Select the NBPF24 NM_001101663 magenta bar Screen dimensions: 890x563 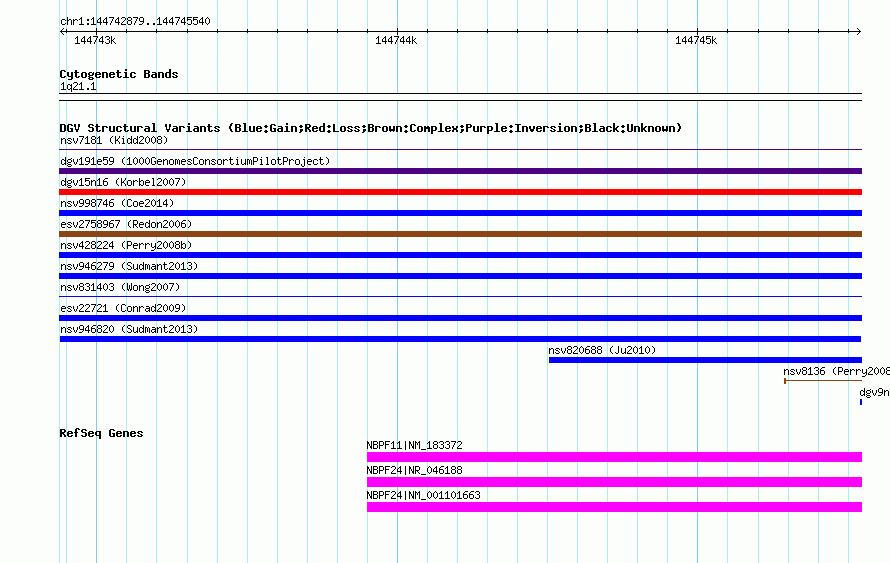click(614, 507)
